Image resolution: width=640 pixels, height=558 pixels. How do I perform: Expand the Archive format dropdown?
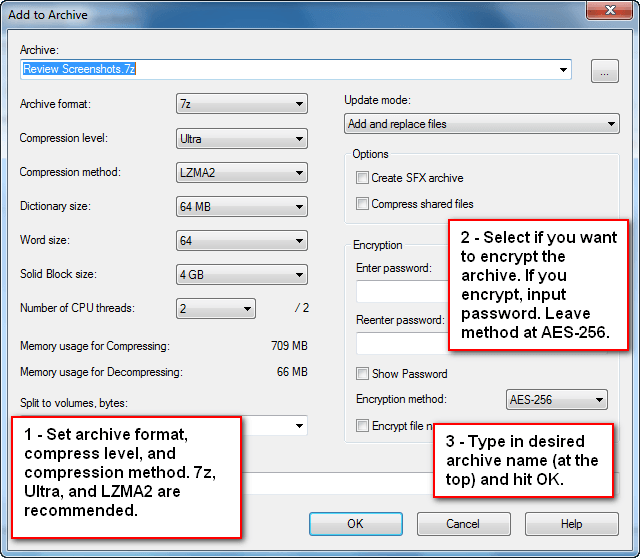(242, 104)
